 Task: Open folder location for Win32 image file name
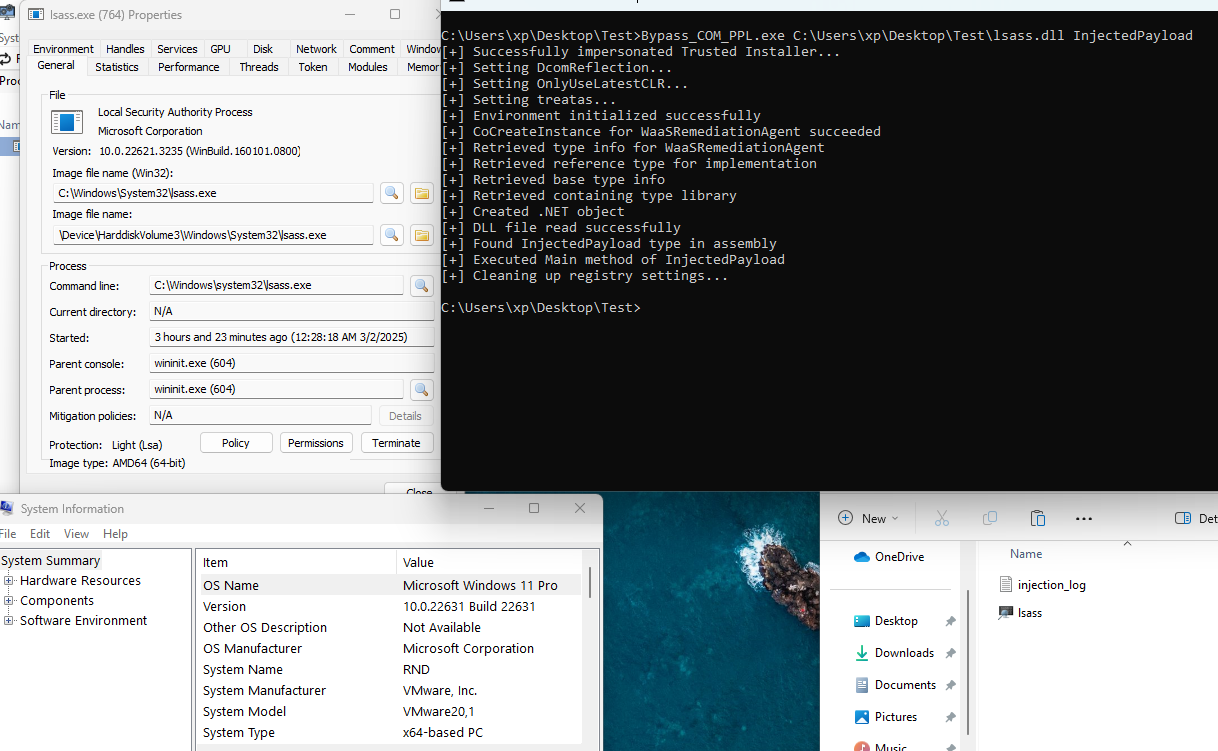(x=422, y=193)
